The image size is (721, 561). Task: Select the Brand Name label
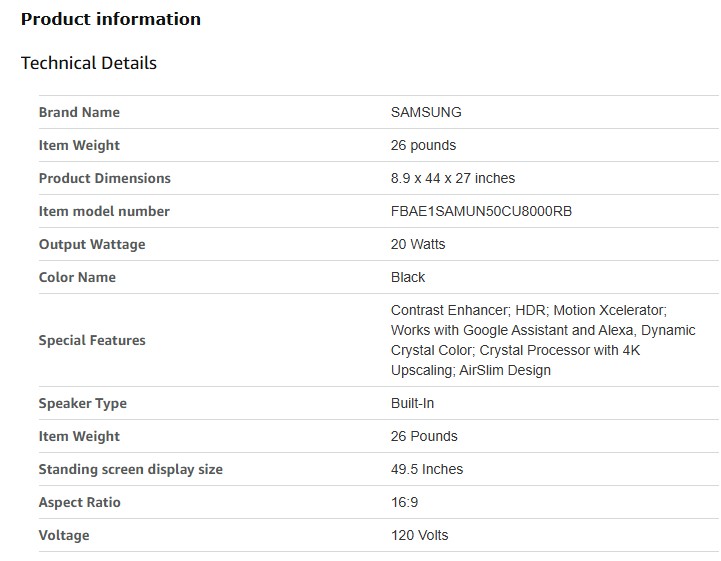tap(79, 112)
